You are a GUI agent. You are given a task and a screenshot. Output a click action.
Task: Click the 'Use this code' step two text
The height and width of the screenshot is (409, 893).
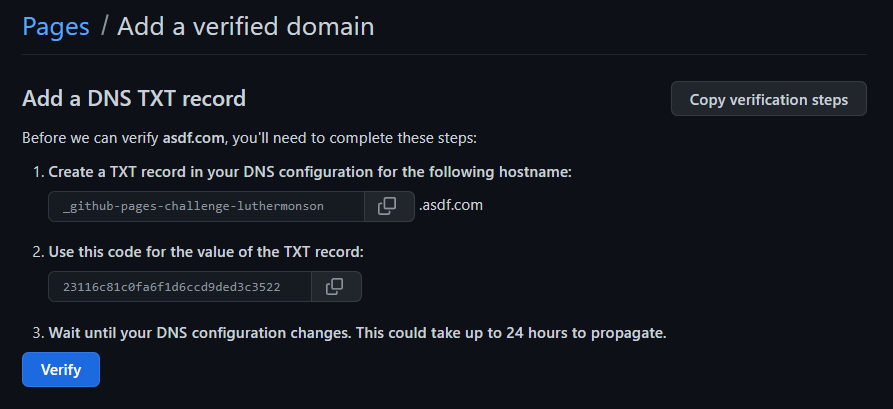pos(206,252)
